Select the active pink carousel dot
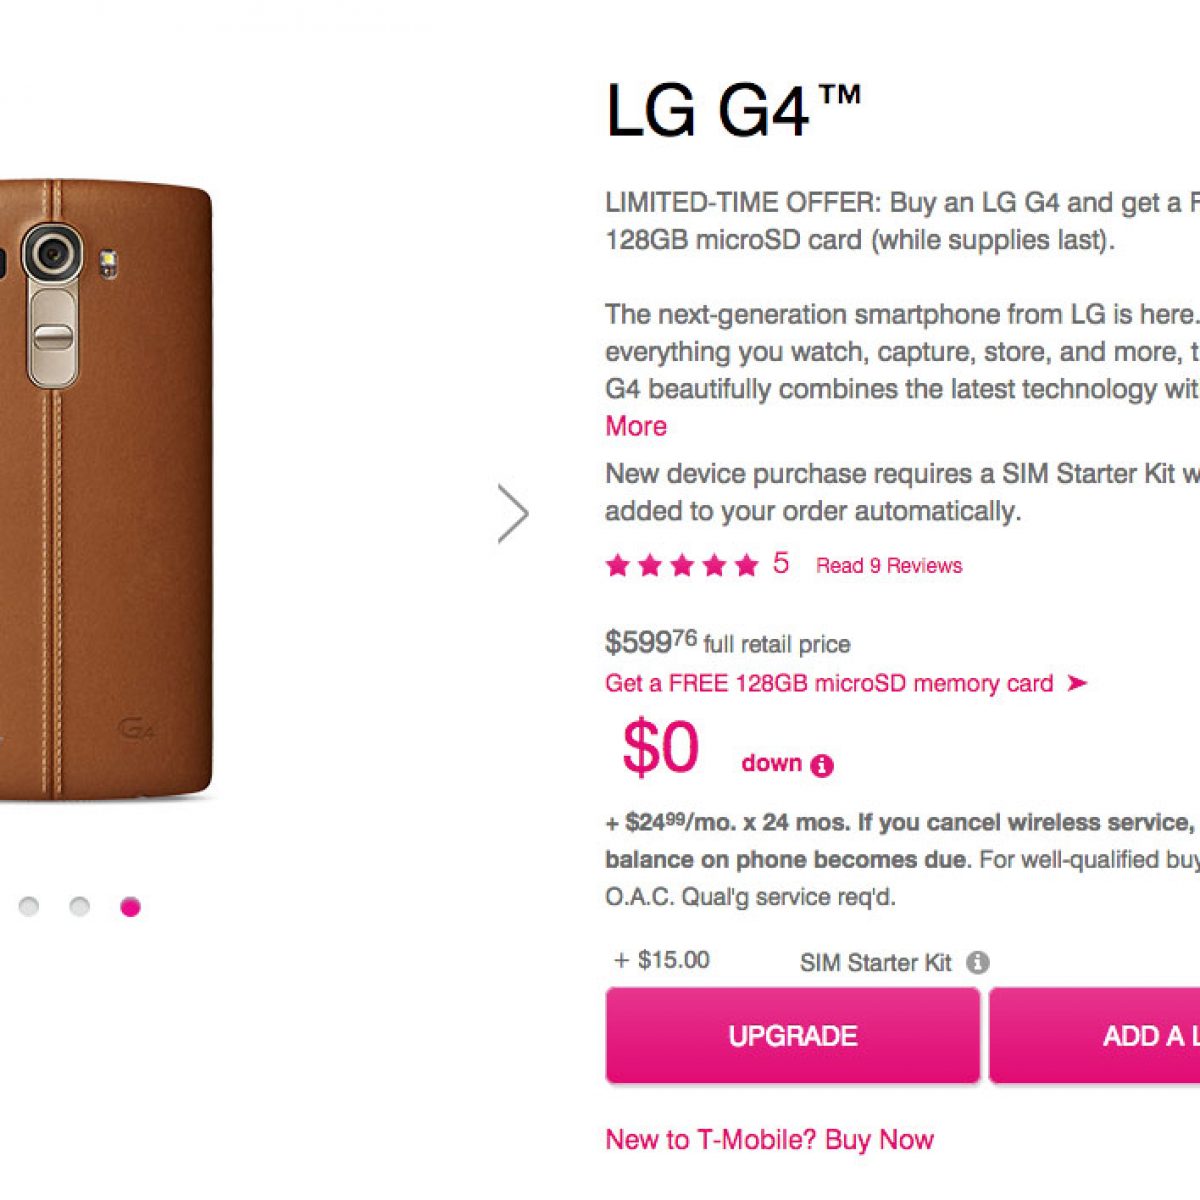This screenshot has width=1200, height=1200. pos(130,907)
